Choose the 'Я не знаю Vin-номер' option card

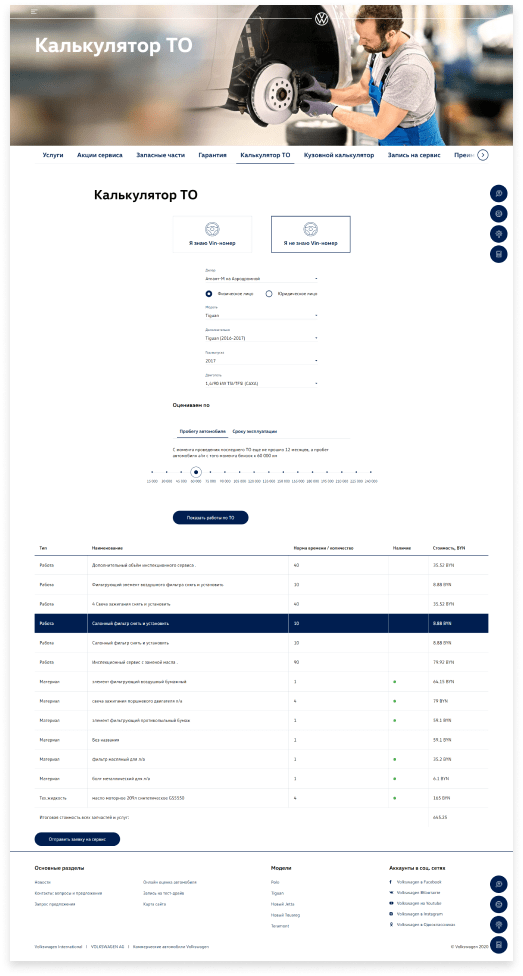click(x=311, y=234)
